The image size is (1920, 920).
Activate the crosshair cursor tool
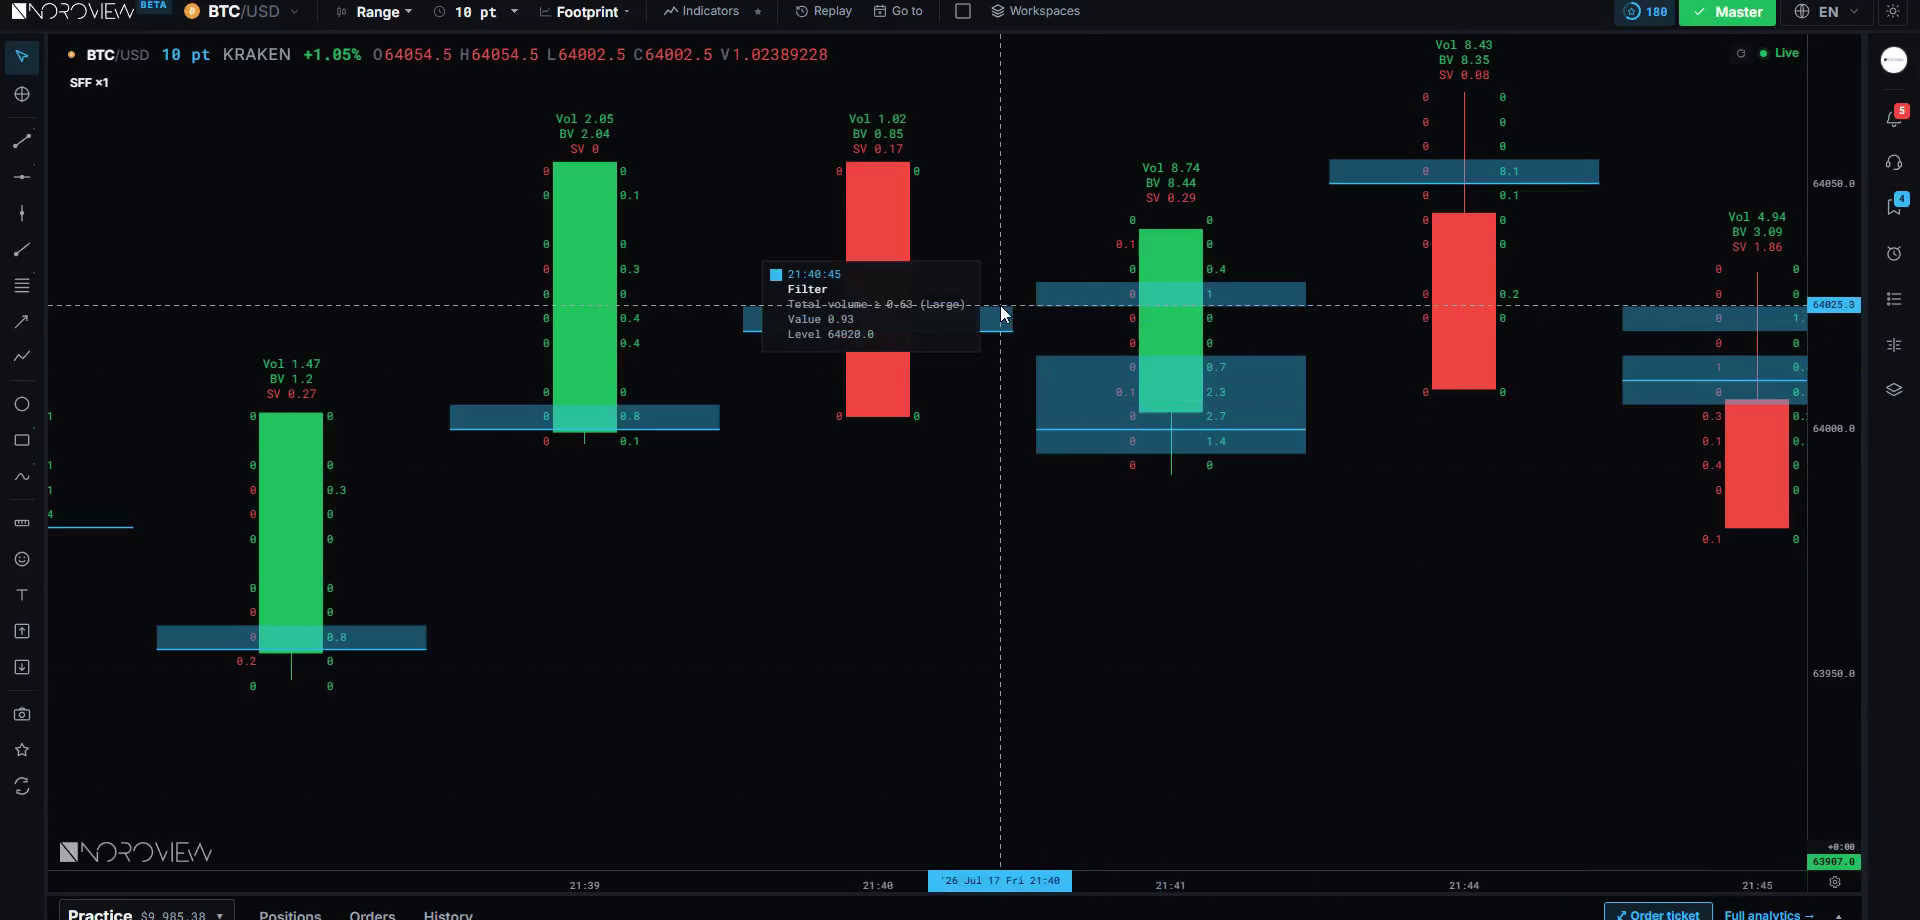coord(22,94)
